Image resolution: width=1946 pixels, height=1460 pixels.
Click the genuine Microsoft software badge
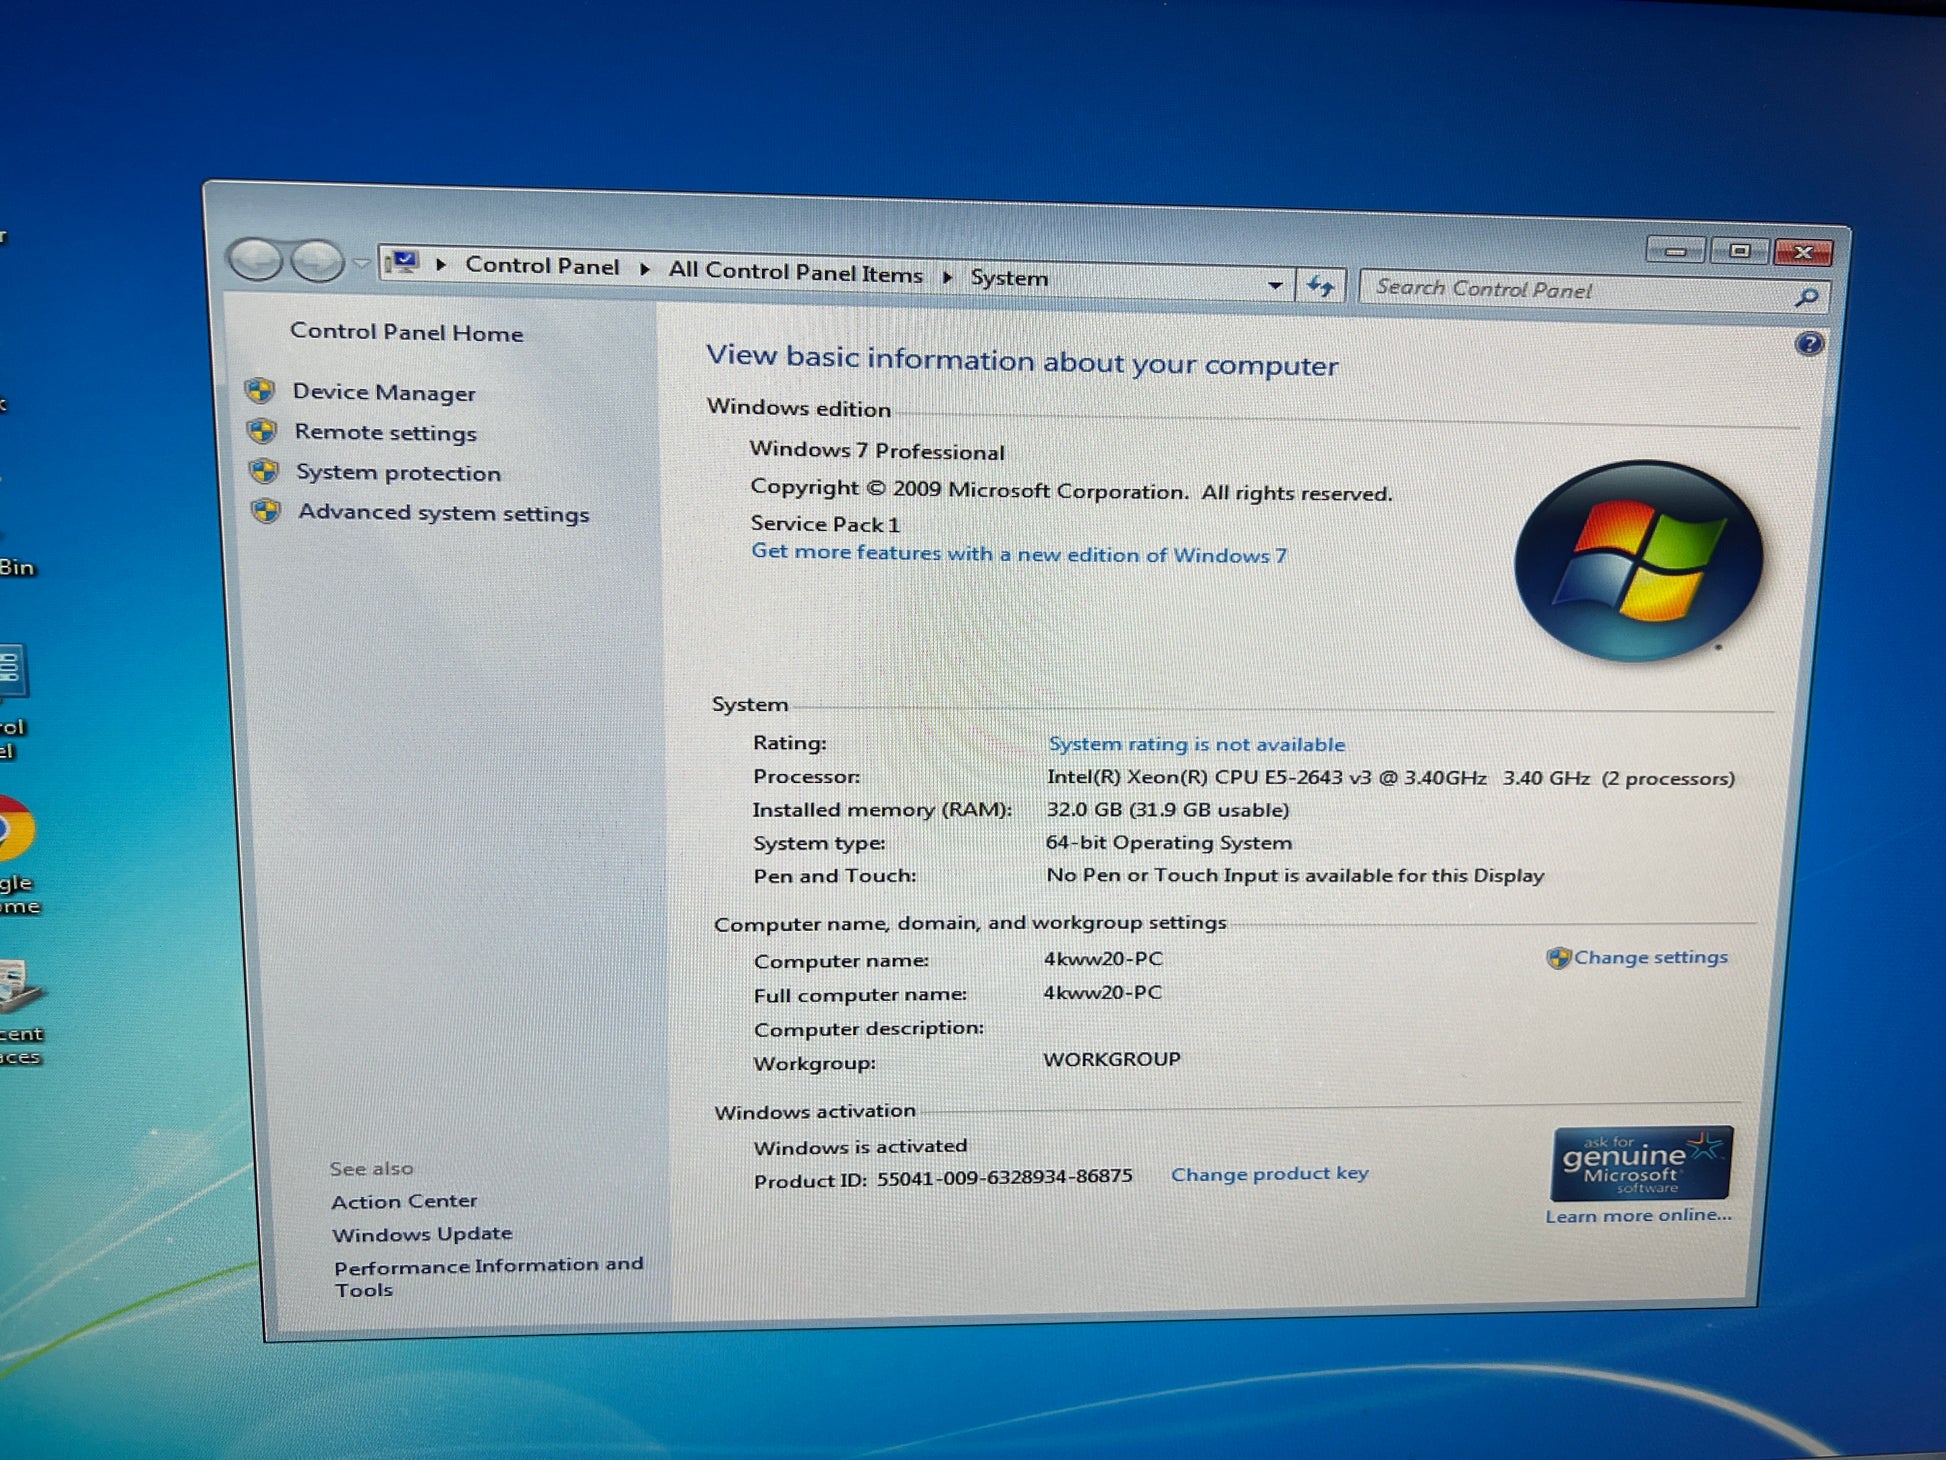click(x=1640, y=1163)
